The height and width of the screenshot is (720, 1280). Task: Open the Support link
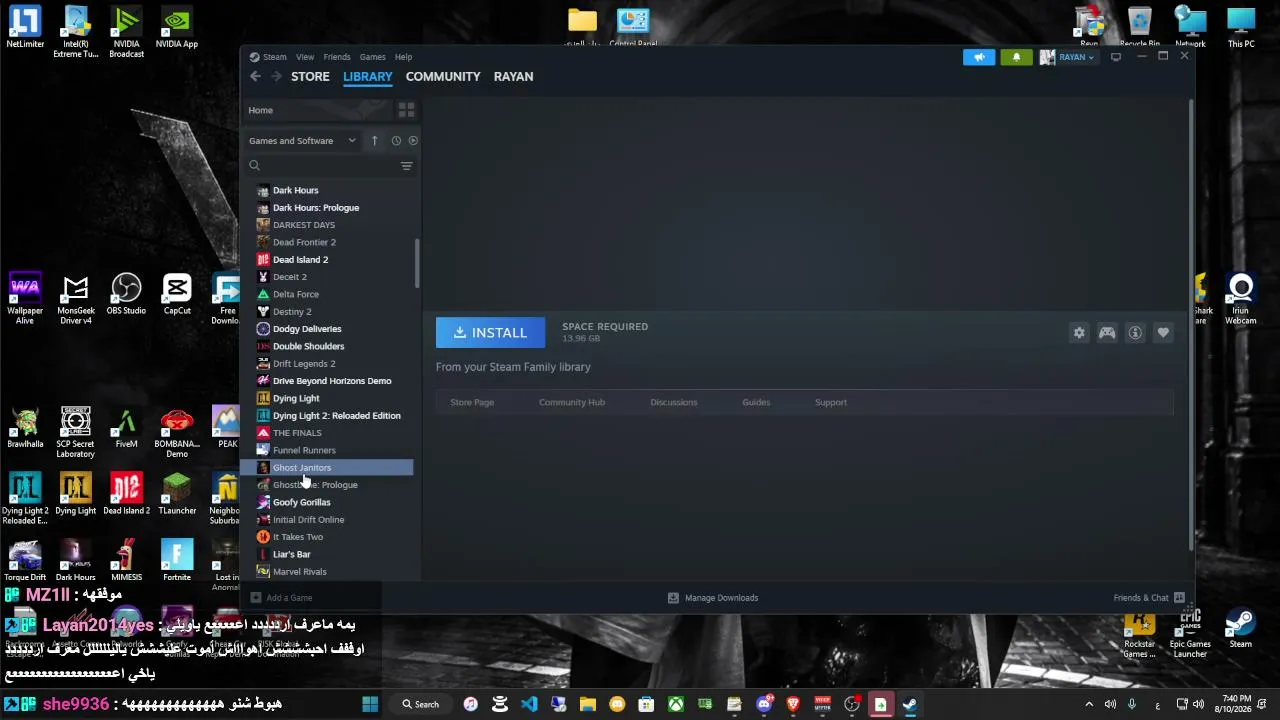(x=831, y=402)
